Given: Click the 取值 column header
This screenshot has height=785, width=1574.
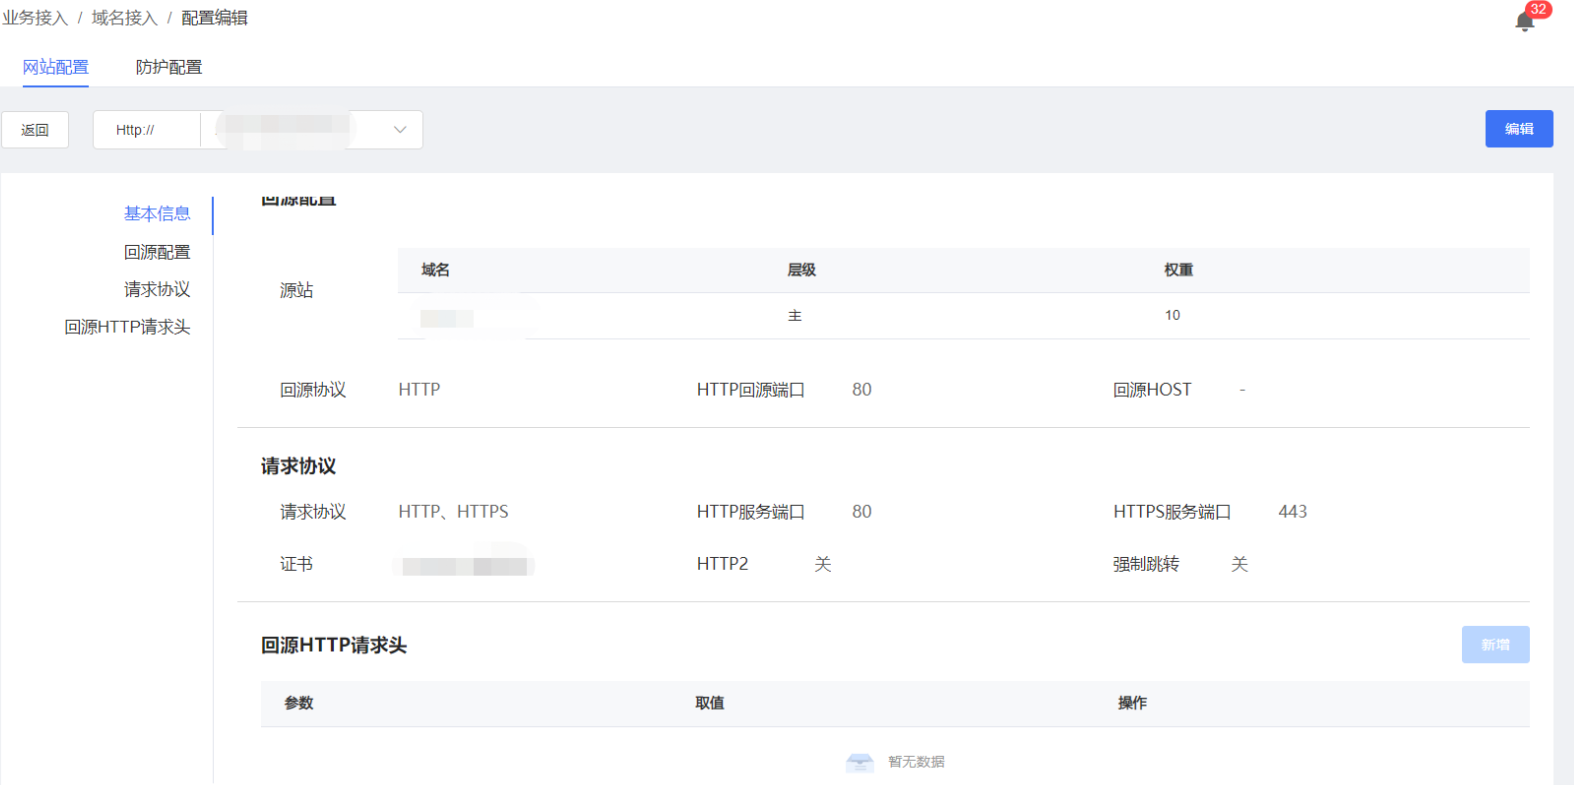Looking at the screenshot, I should click(710, 704).
